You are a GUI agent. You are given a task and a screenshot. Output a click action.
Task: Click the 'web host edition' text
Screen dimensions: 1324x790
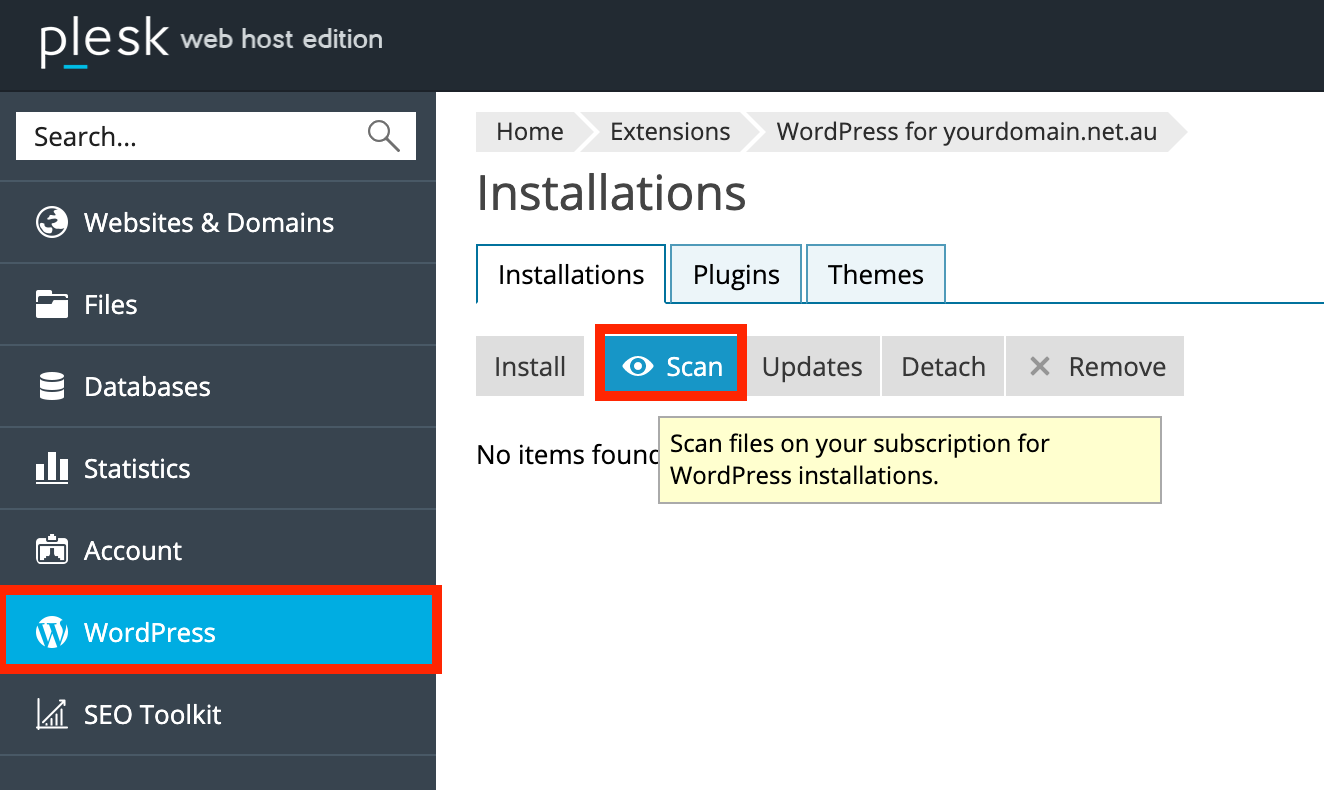[x=281, y=40]
